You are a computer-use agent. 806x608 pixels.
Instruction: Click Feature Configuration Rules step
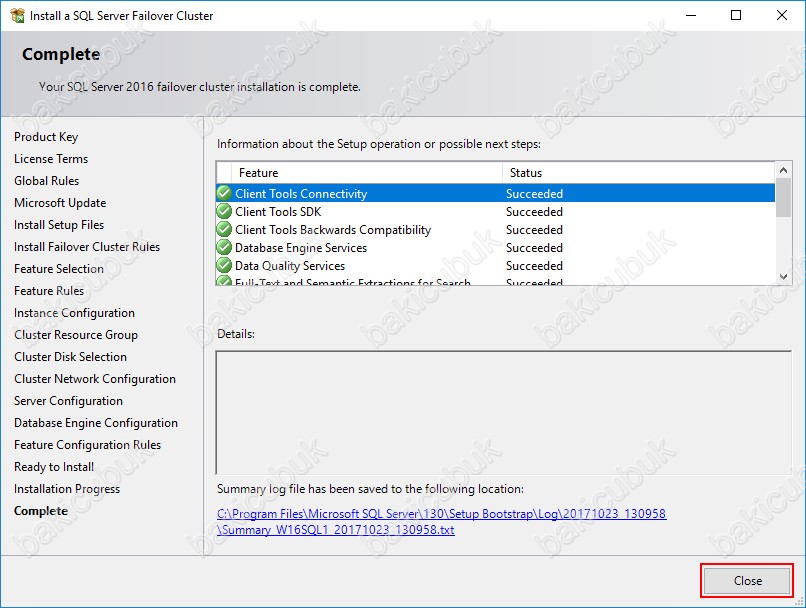(x=87, y=445)
